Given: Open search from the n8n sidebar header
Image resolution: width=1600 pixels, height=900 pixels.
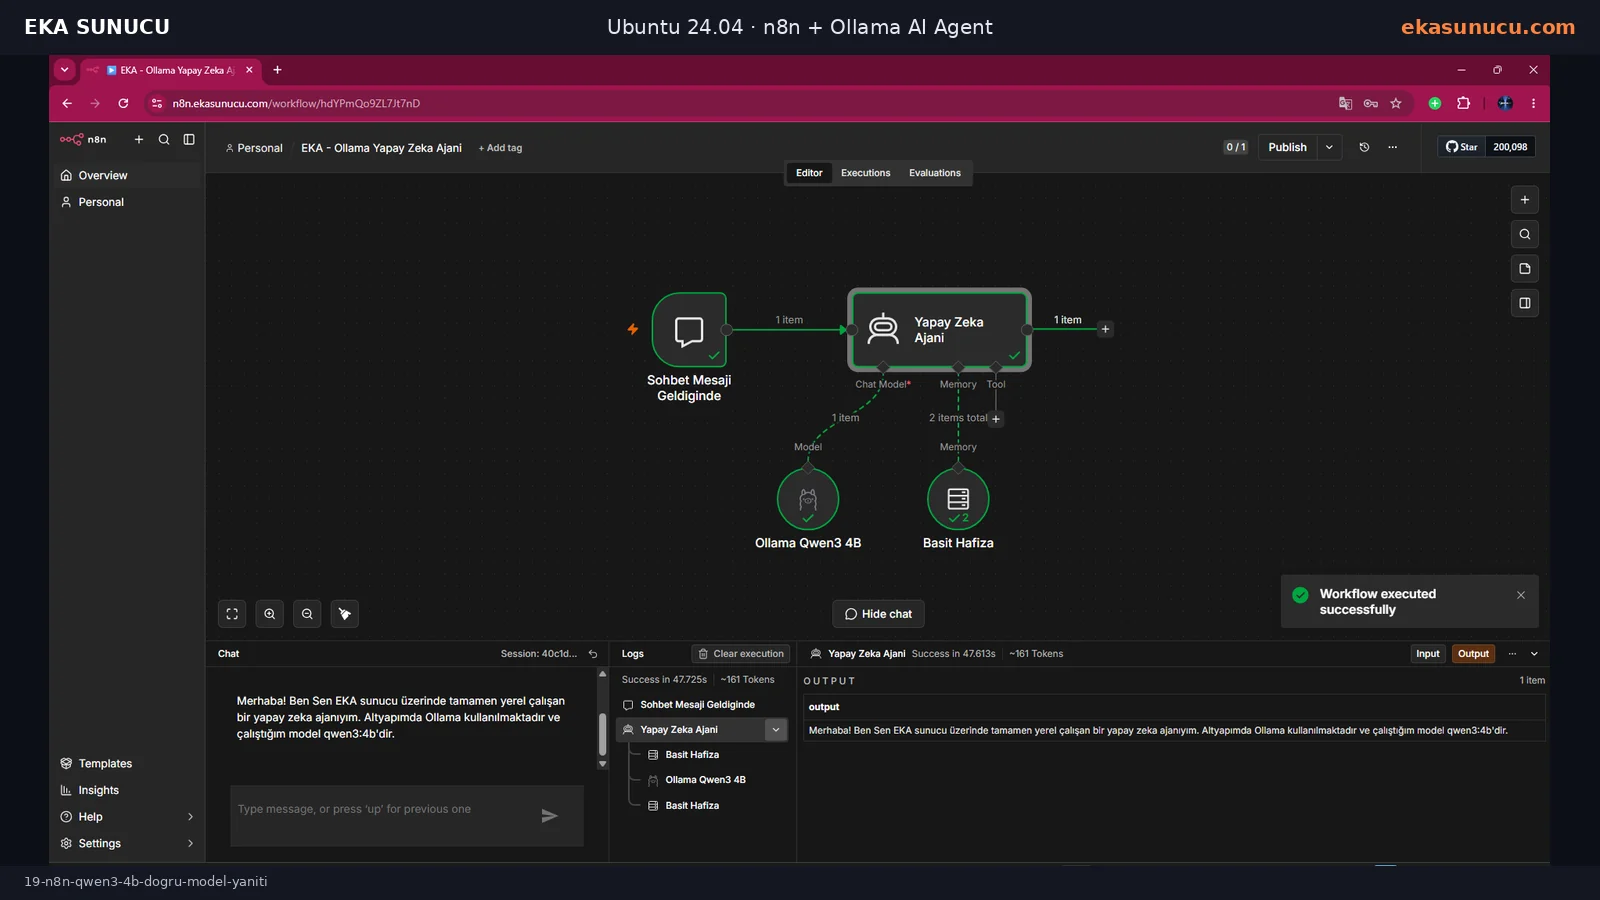Looking at the screenshot, I should (164, 140).
